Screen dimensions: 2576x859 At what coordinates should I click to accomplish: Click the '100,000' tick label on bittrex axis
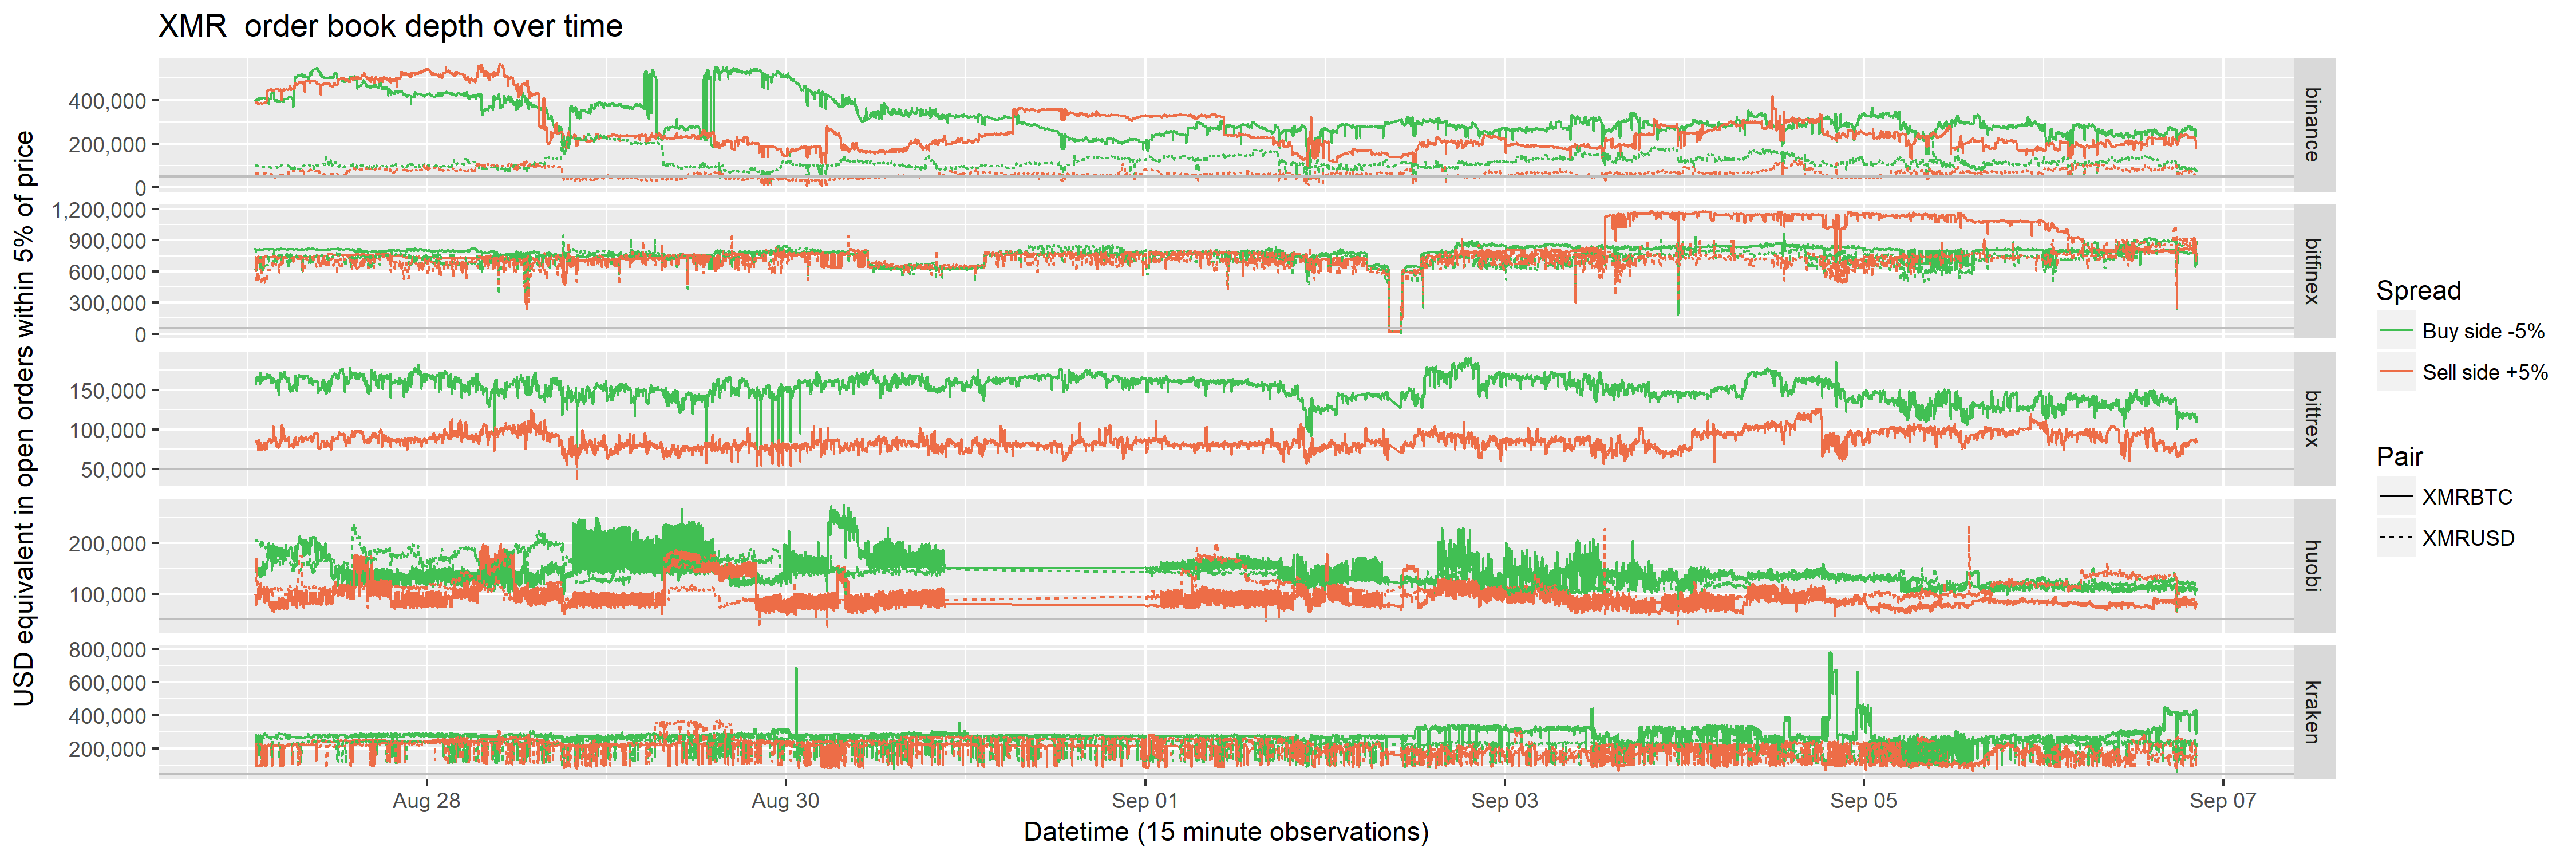coord(107,431)
